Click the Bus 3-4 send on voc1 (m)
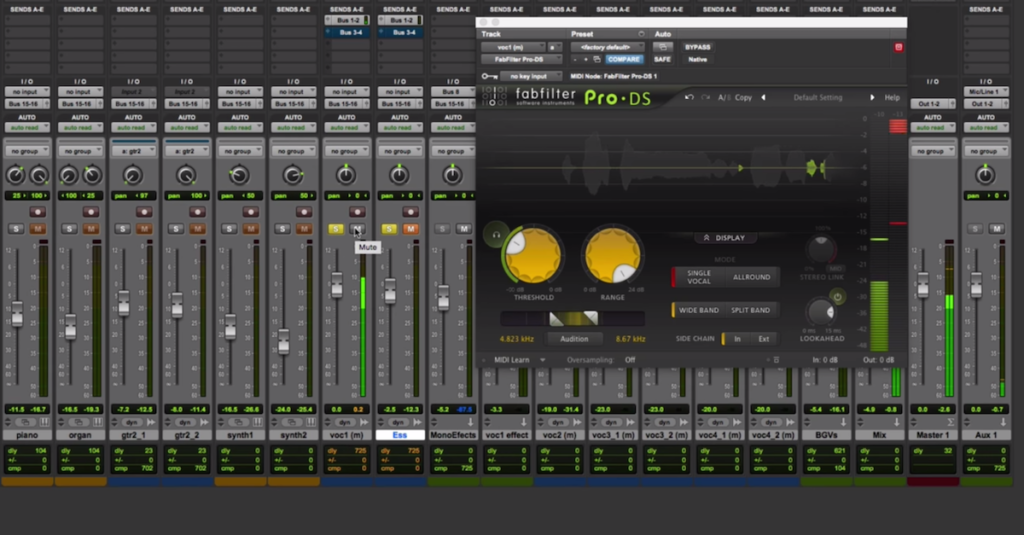The height and width of the screenshot is (535, 1024). [x=351, y=32]
